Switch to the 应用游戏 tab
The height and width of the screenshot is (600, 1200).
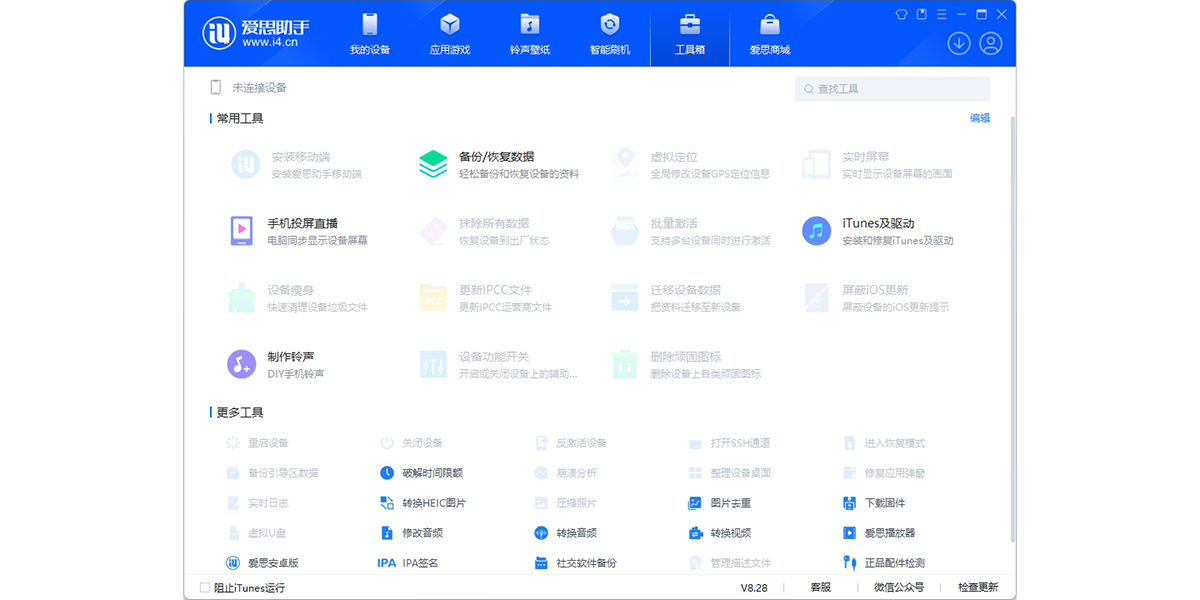tap(450, 34)
